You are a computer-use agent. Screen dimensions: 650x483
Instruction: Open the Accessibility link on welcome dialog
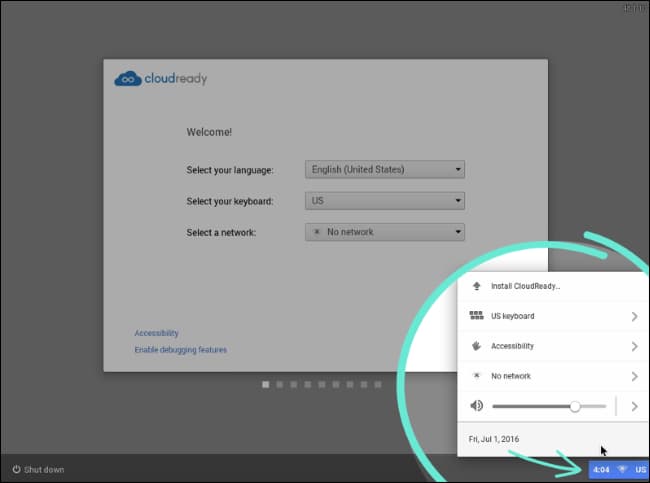point(156,333)
